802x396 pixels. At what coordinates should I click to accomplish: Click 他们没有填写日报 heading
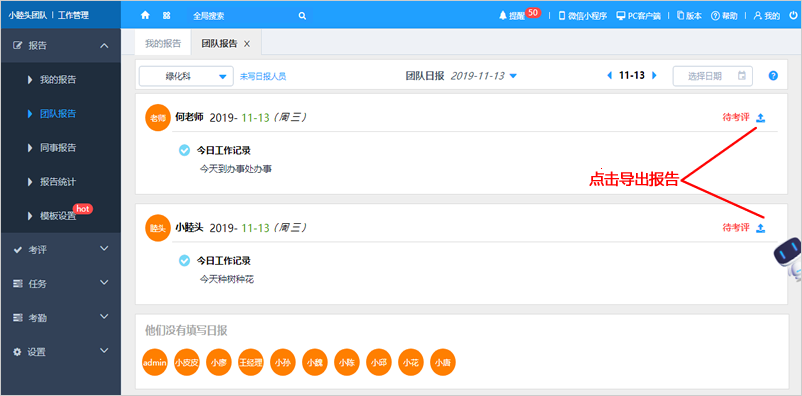186,331
